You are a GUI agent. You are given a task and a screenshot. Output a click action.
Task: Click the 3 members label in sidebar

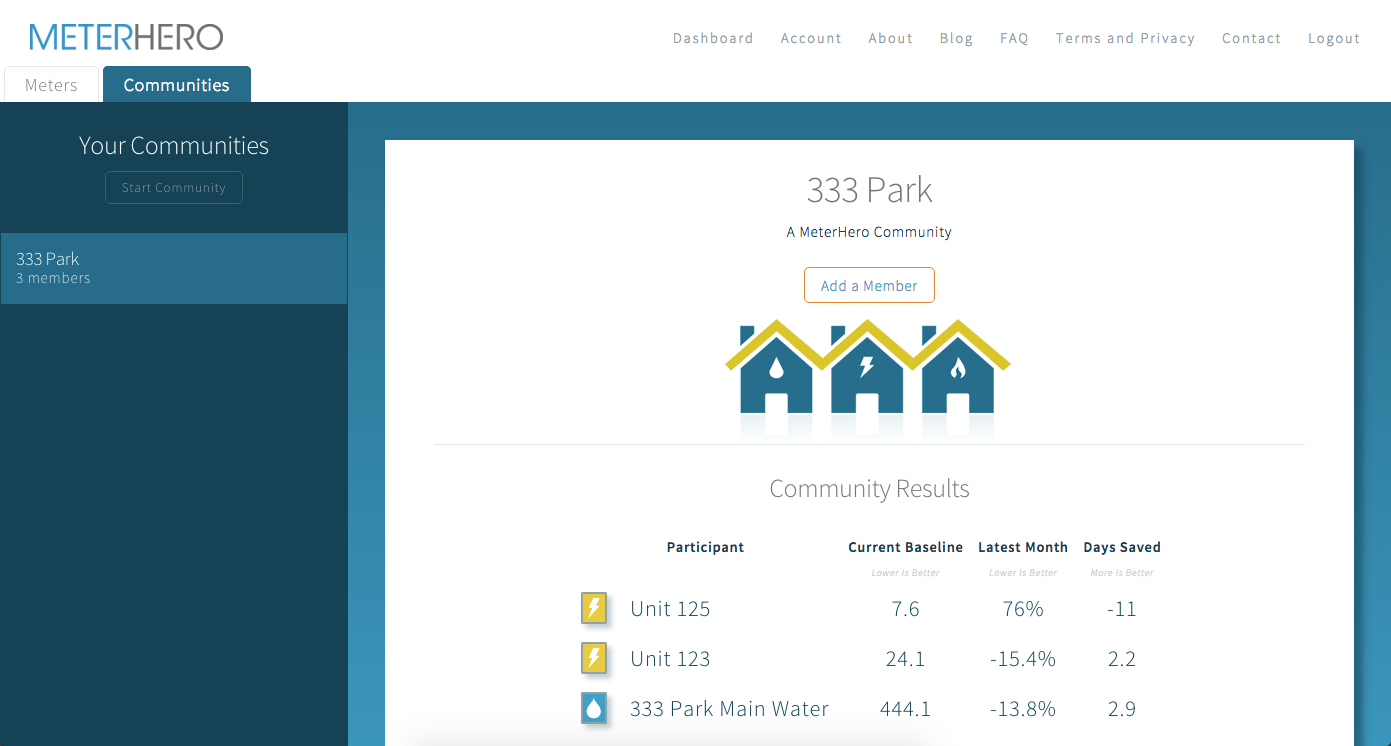[x=53, y=278]
